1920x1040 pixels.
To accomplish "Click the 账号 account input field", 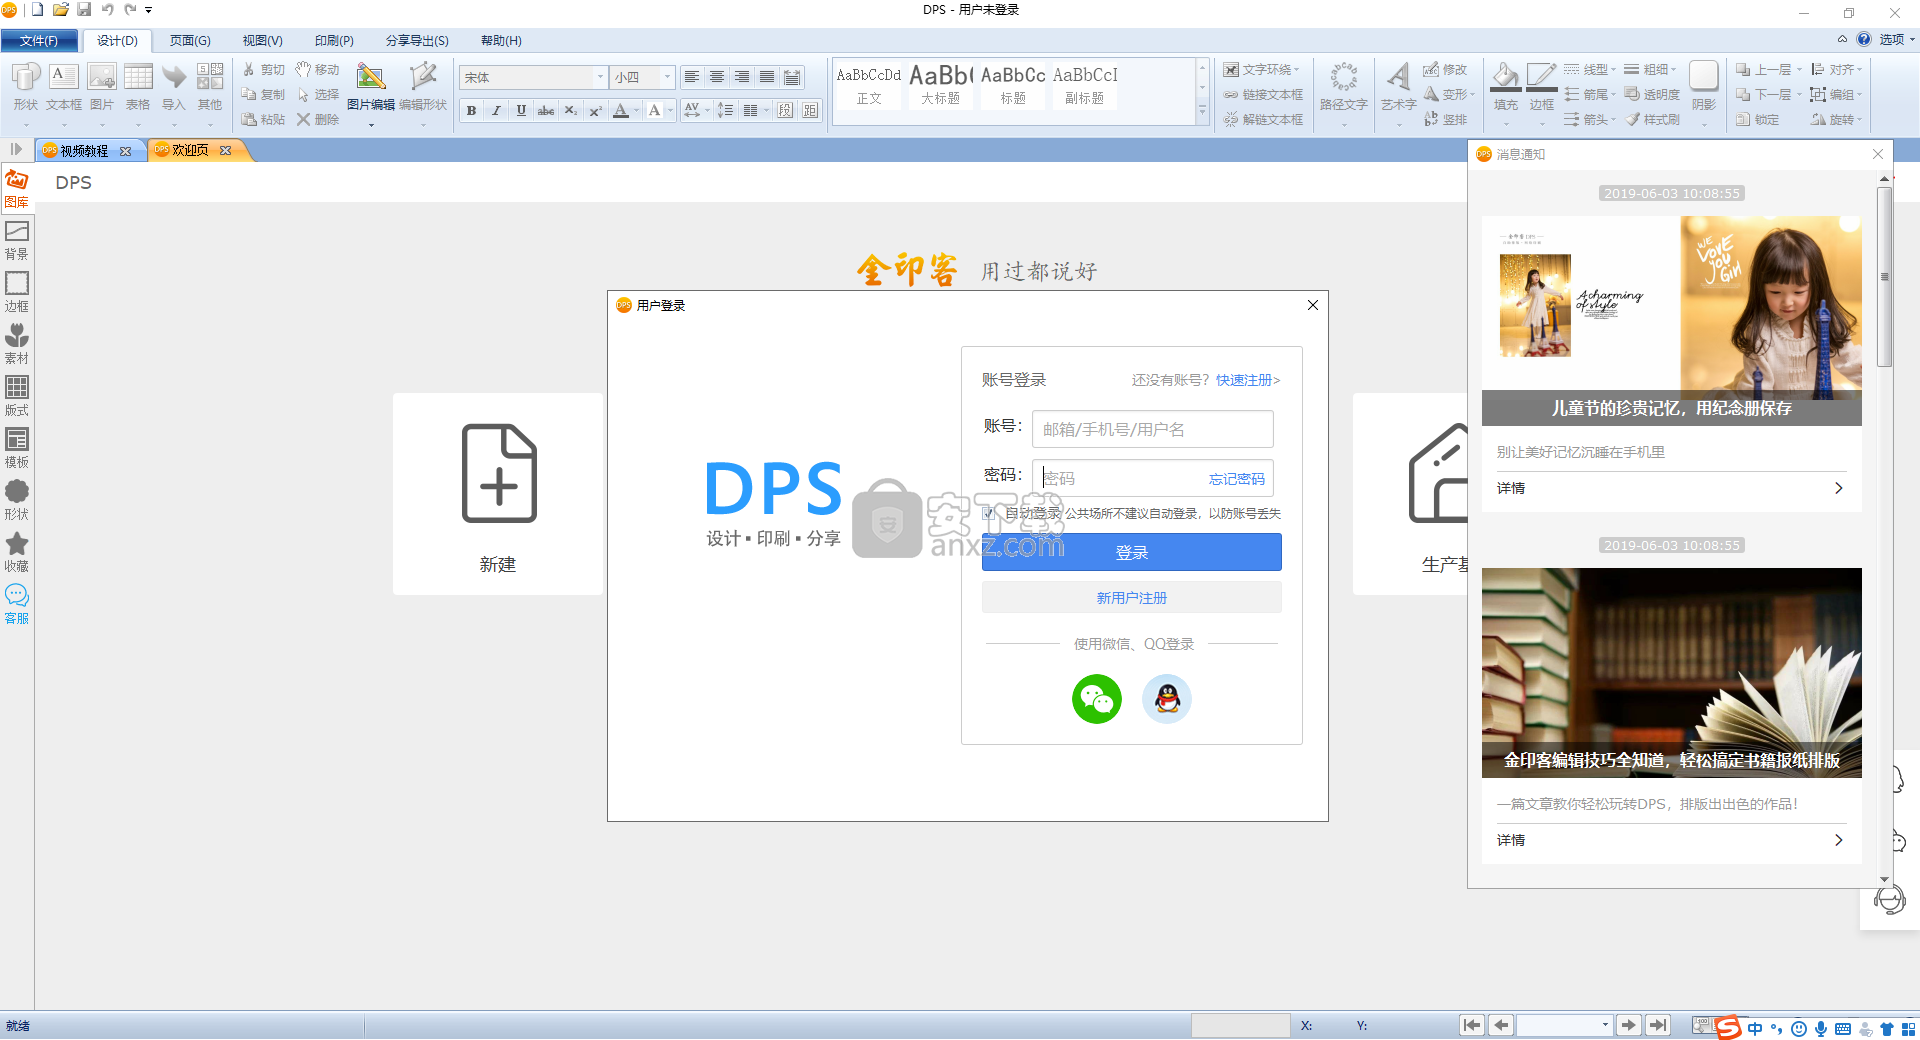I will (x=1153, y=429).
